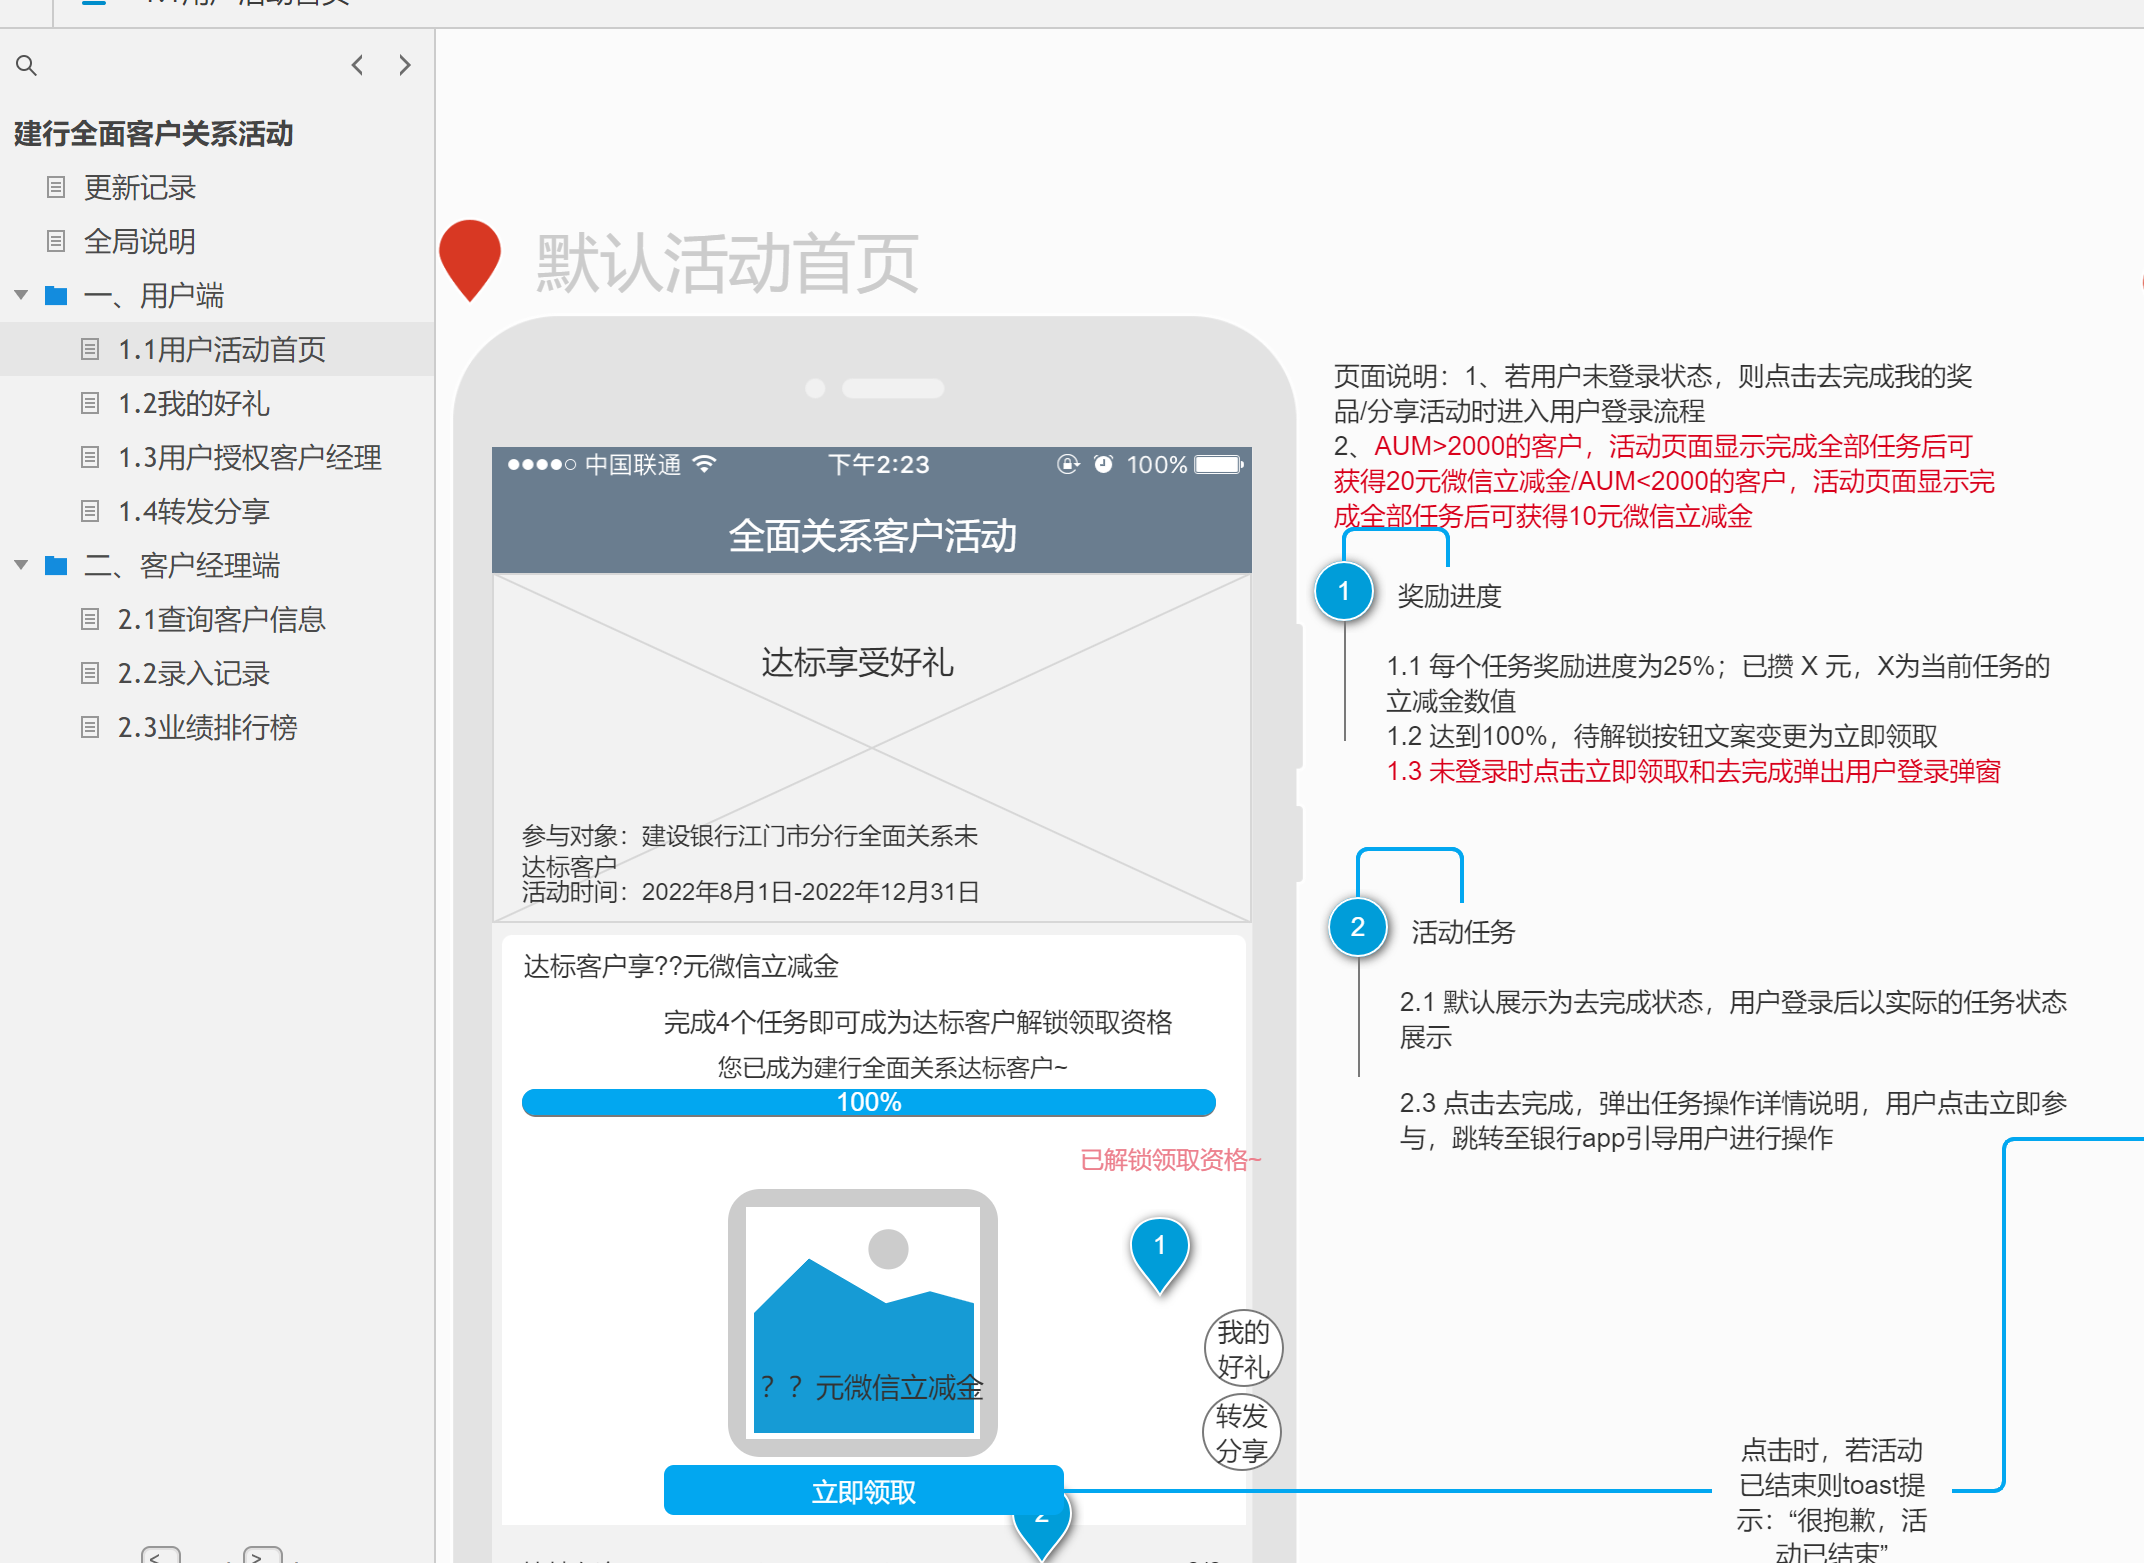Click the 微信立减金 reward image placeholder
The height and width of the screenshot is (1563, 2144).
point(863,1322)
